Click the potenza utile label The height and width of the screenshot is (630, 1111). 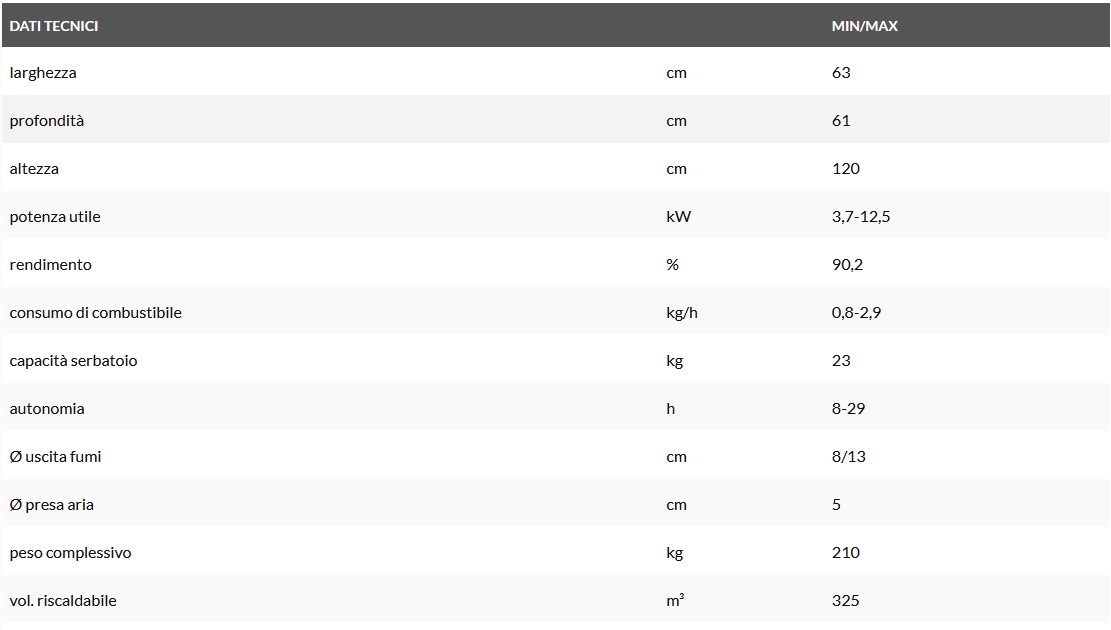coord(55,217)
